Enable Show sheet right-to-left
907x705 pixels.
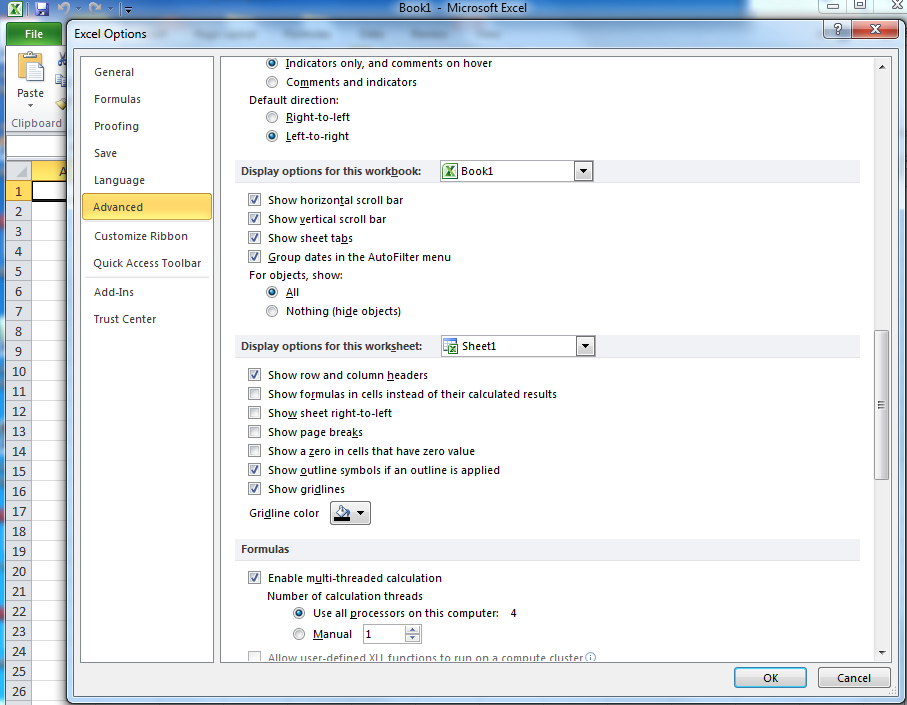[x=255, y=413]
